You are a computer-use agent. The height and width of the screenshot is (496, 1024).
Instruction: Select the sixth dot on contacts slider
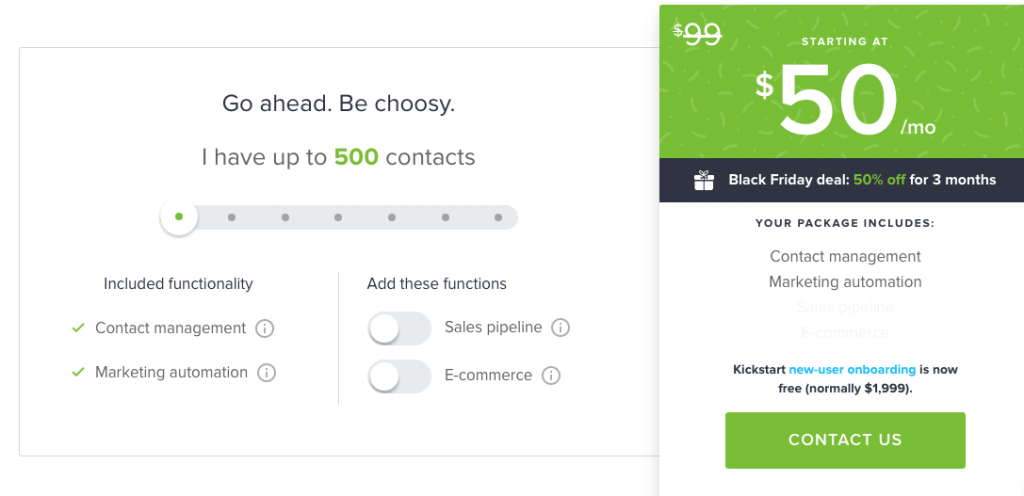(x=445, y=217)
